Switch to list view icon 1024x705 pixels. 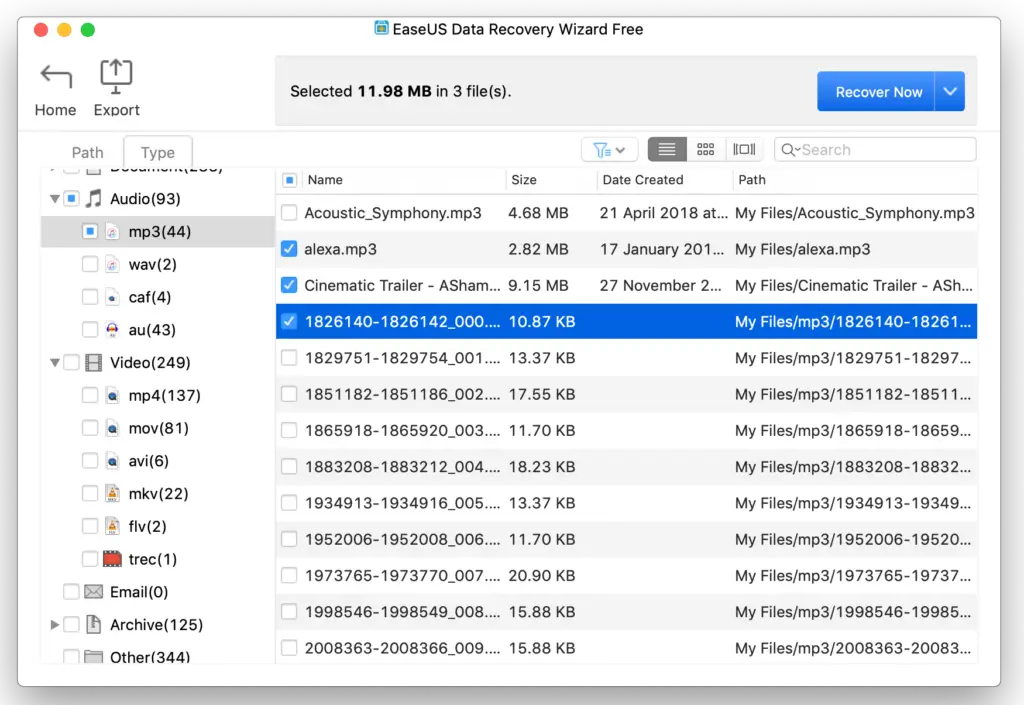click(667, 150)
